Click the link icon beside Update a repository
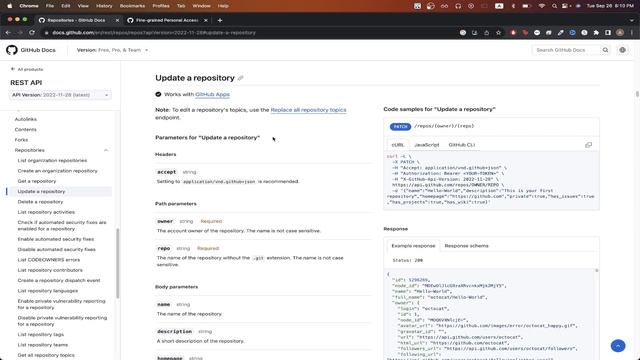This screenshot has height=360, width=640. (x=241, y=78)
